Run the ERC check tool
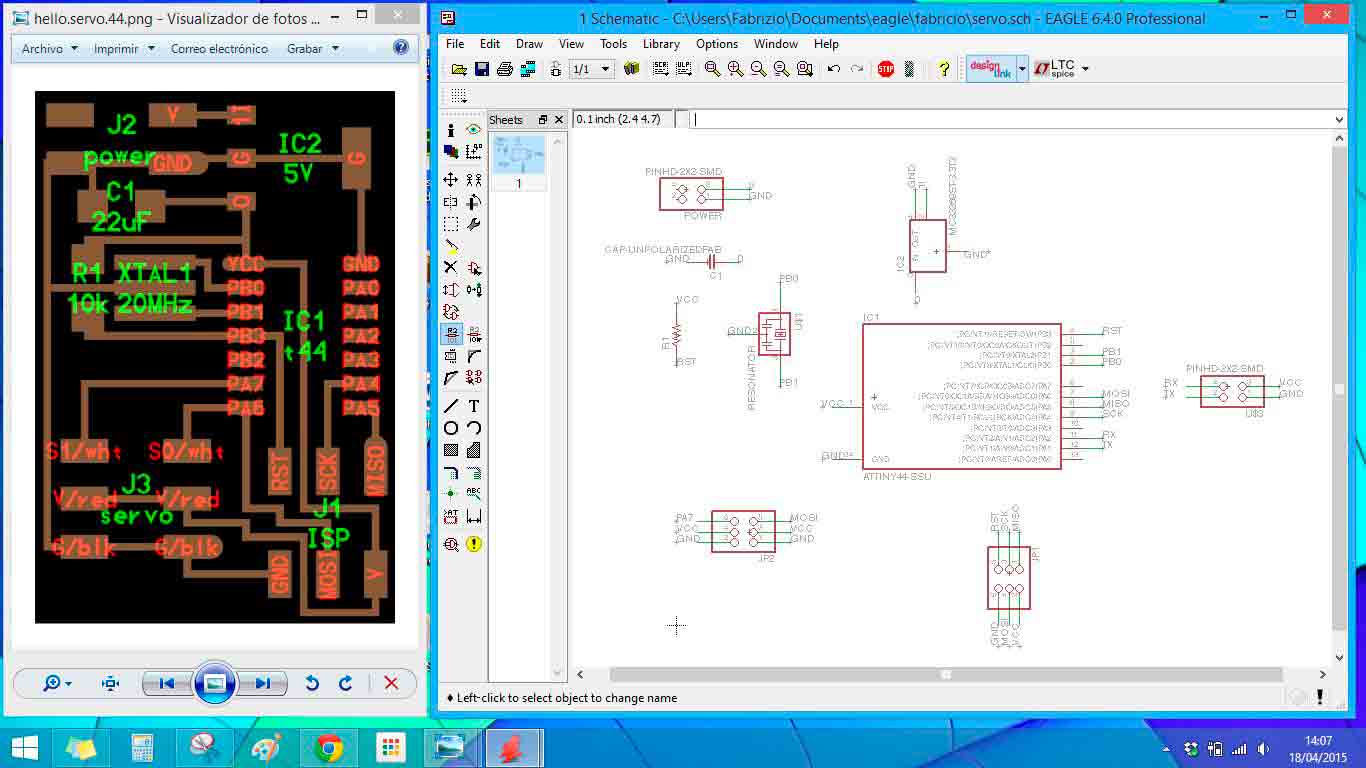This screenshot has width=1366, height=768. coord(451,544)
